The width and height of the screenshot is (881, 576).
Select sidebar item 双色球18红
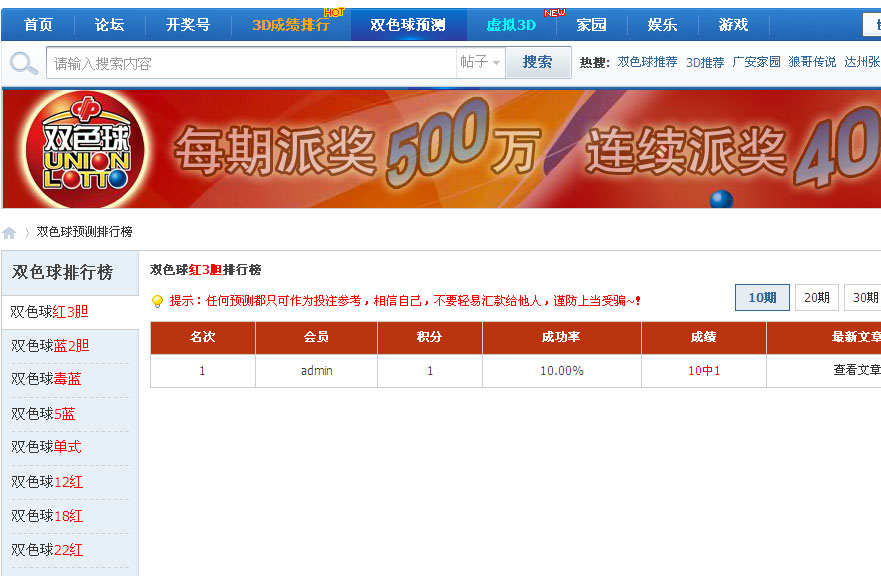tap(47, 516)
